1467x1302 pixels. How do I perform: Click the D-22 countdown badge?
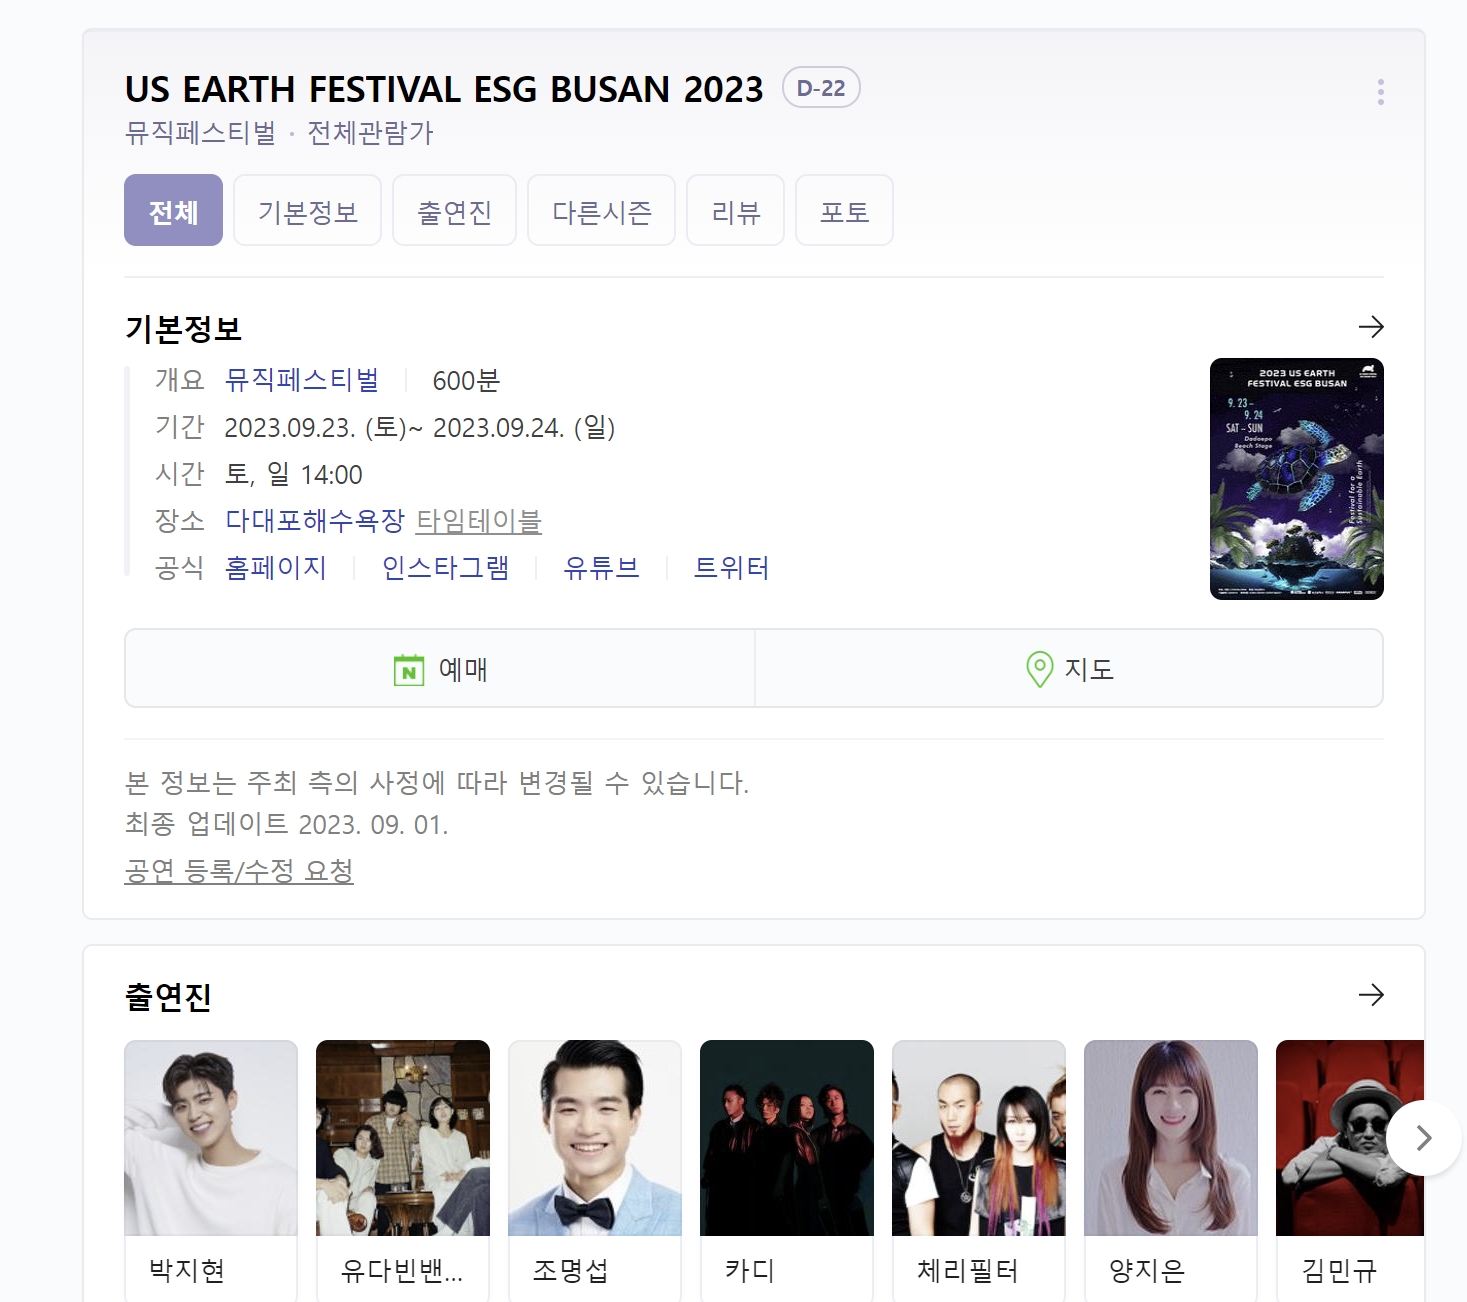click(x=821, y=88)
